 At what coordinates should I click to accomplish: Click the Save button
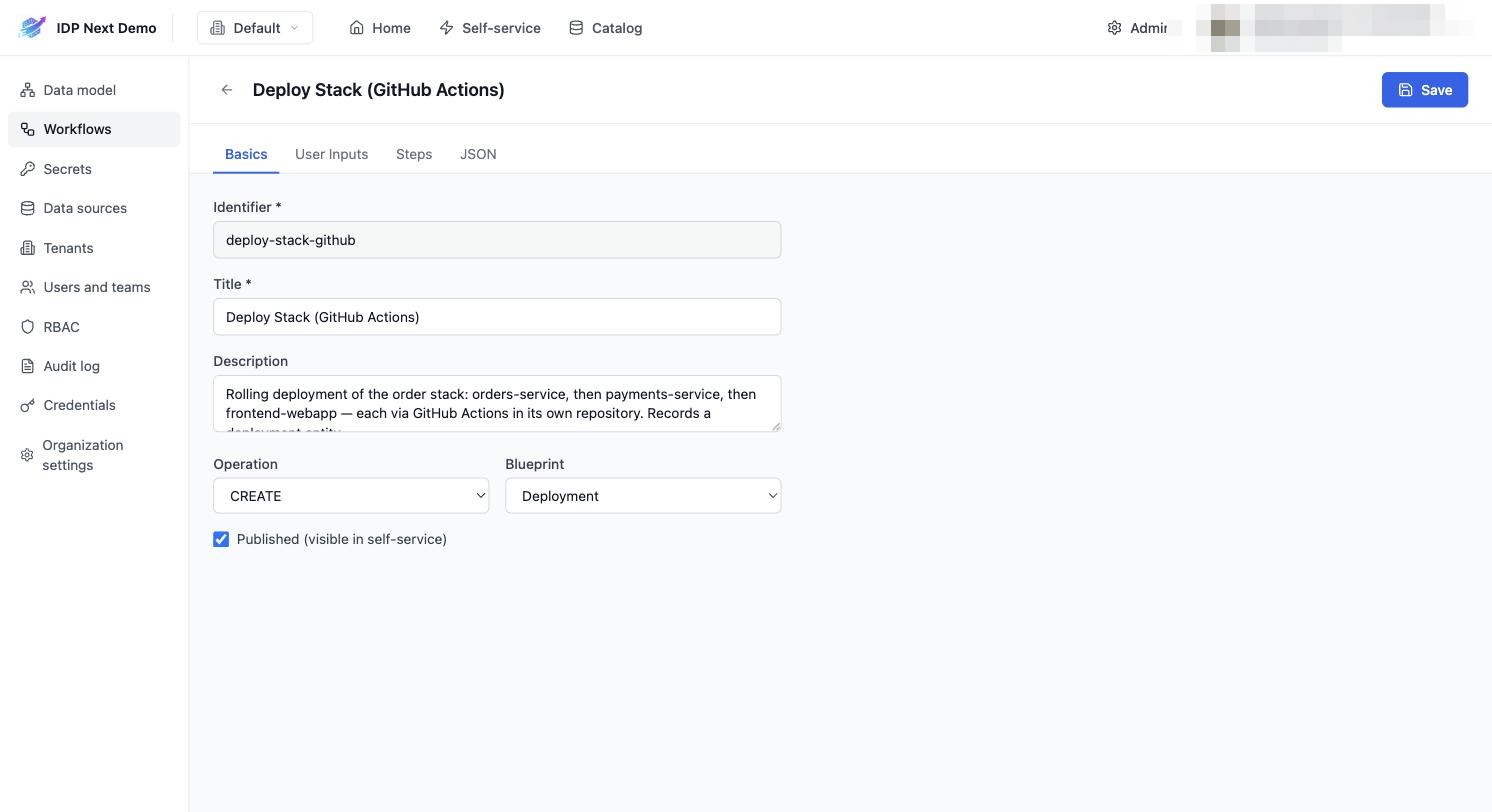pyautogui.click(x=1425, y=90)
